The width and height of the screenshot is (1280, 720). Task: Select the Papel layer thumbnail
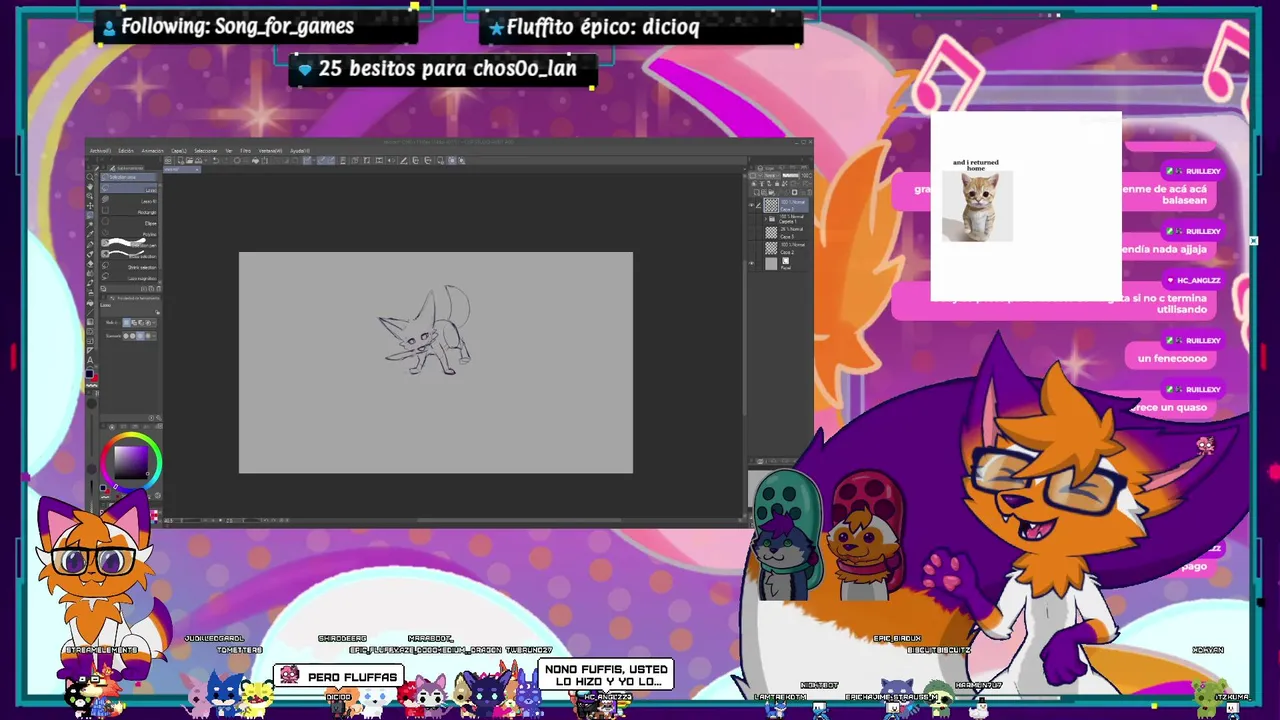[x=771, y=264]
